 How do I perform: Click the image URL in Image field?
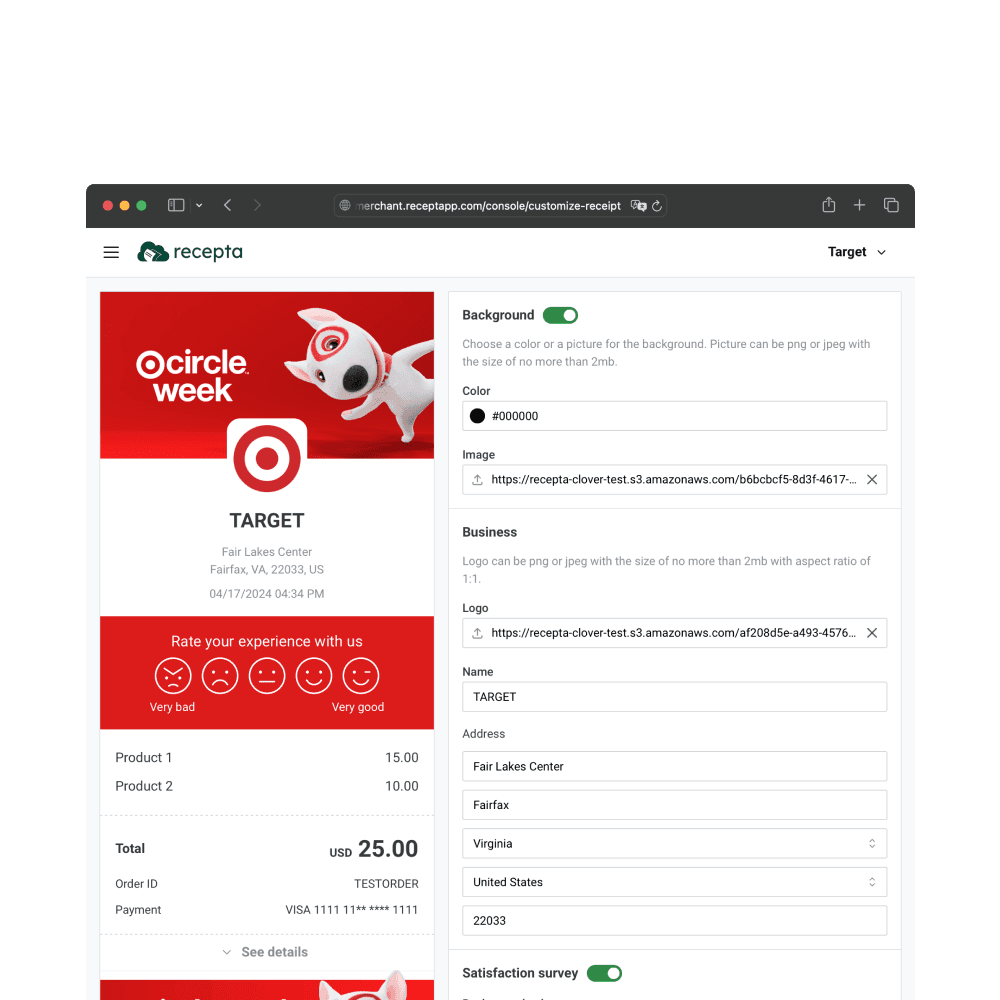[673, 480]
